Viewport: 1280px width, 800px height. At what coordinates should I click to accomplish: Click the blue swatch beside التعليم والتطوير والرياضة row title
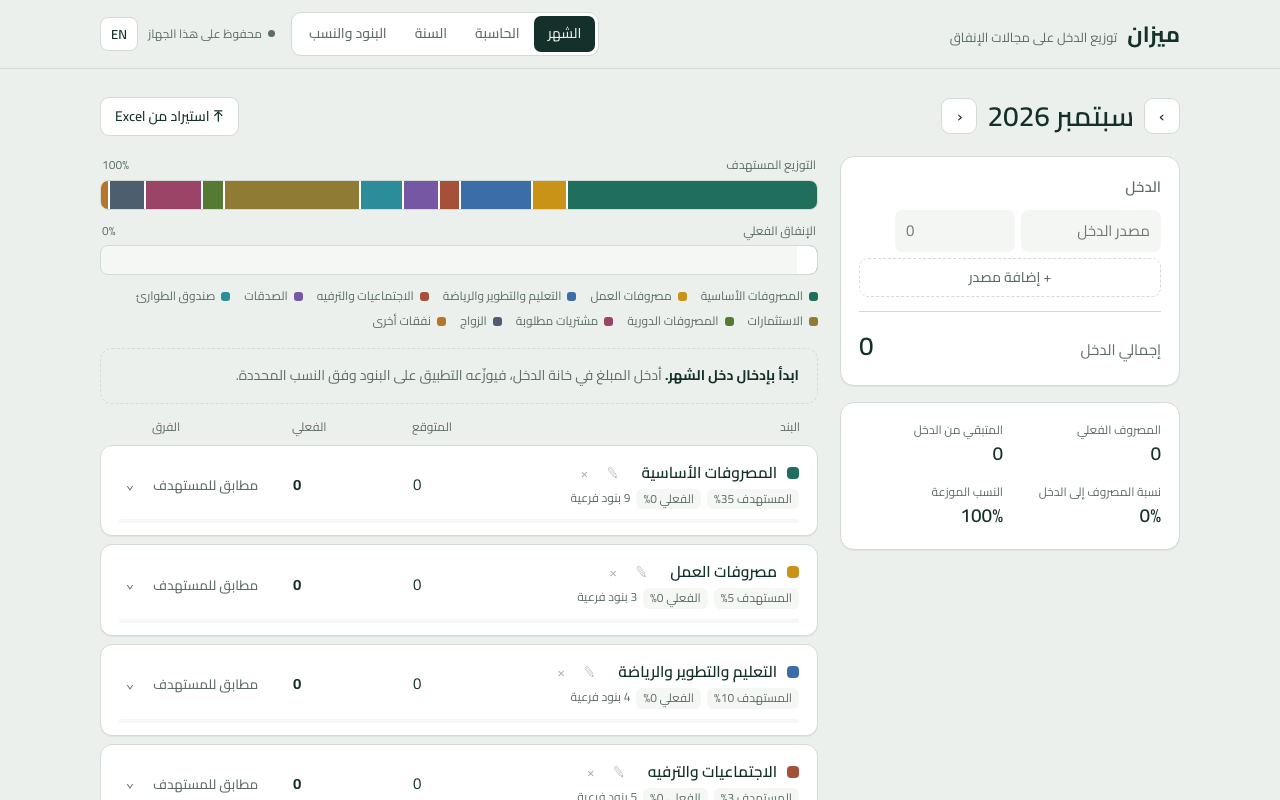point(793,672)
